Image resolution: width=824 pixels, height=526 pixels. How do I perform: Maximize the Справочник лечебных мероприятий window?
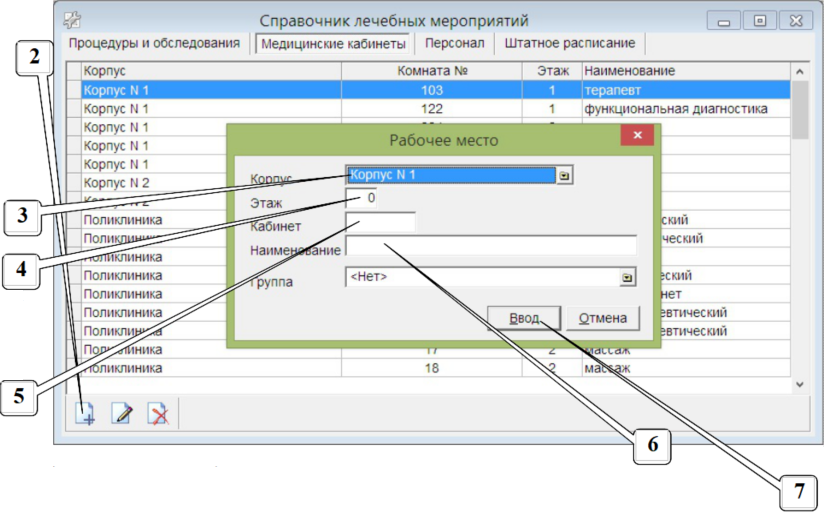760,20
